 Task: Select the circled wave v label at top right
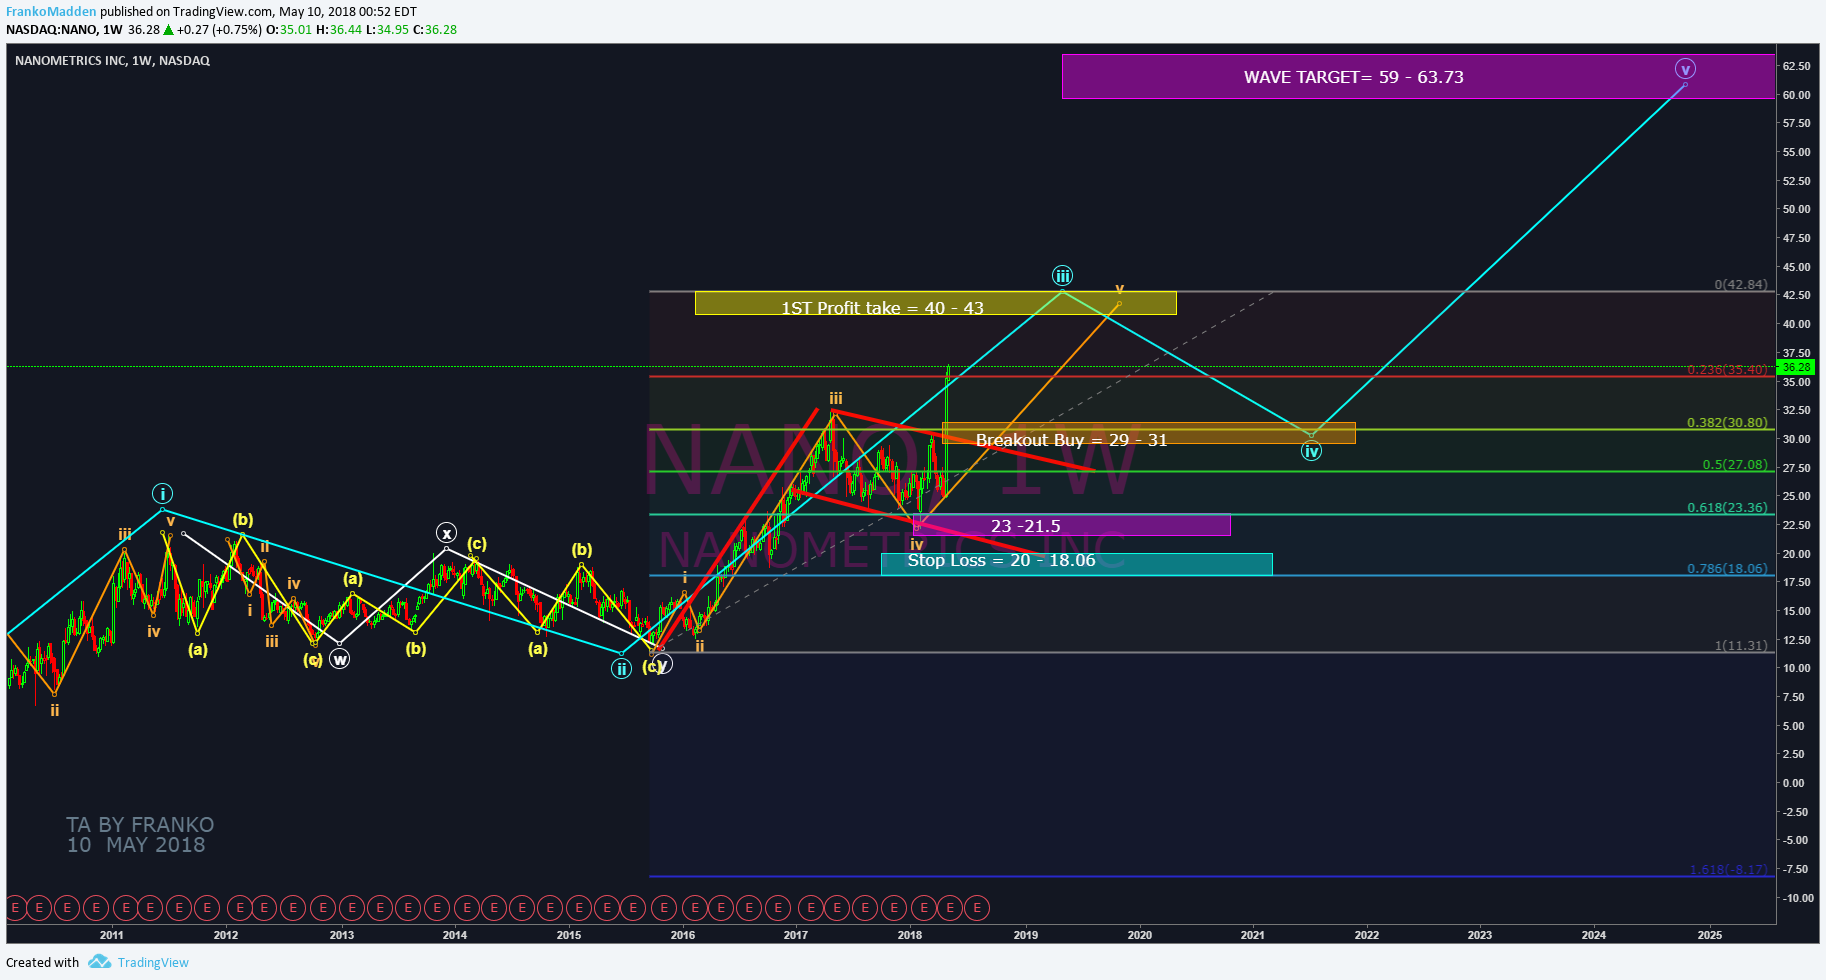tap(1686, 69)
